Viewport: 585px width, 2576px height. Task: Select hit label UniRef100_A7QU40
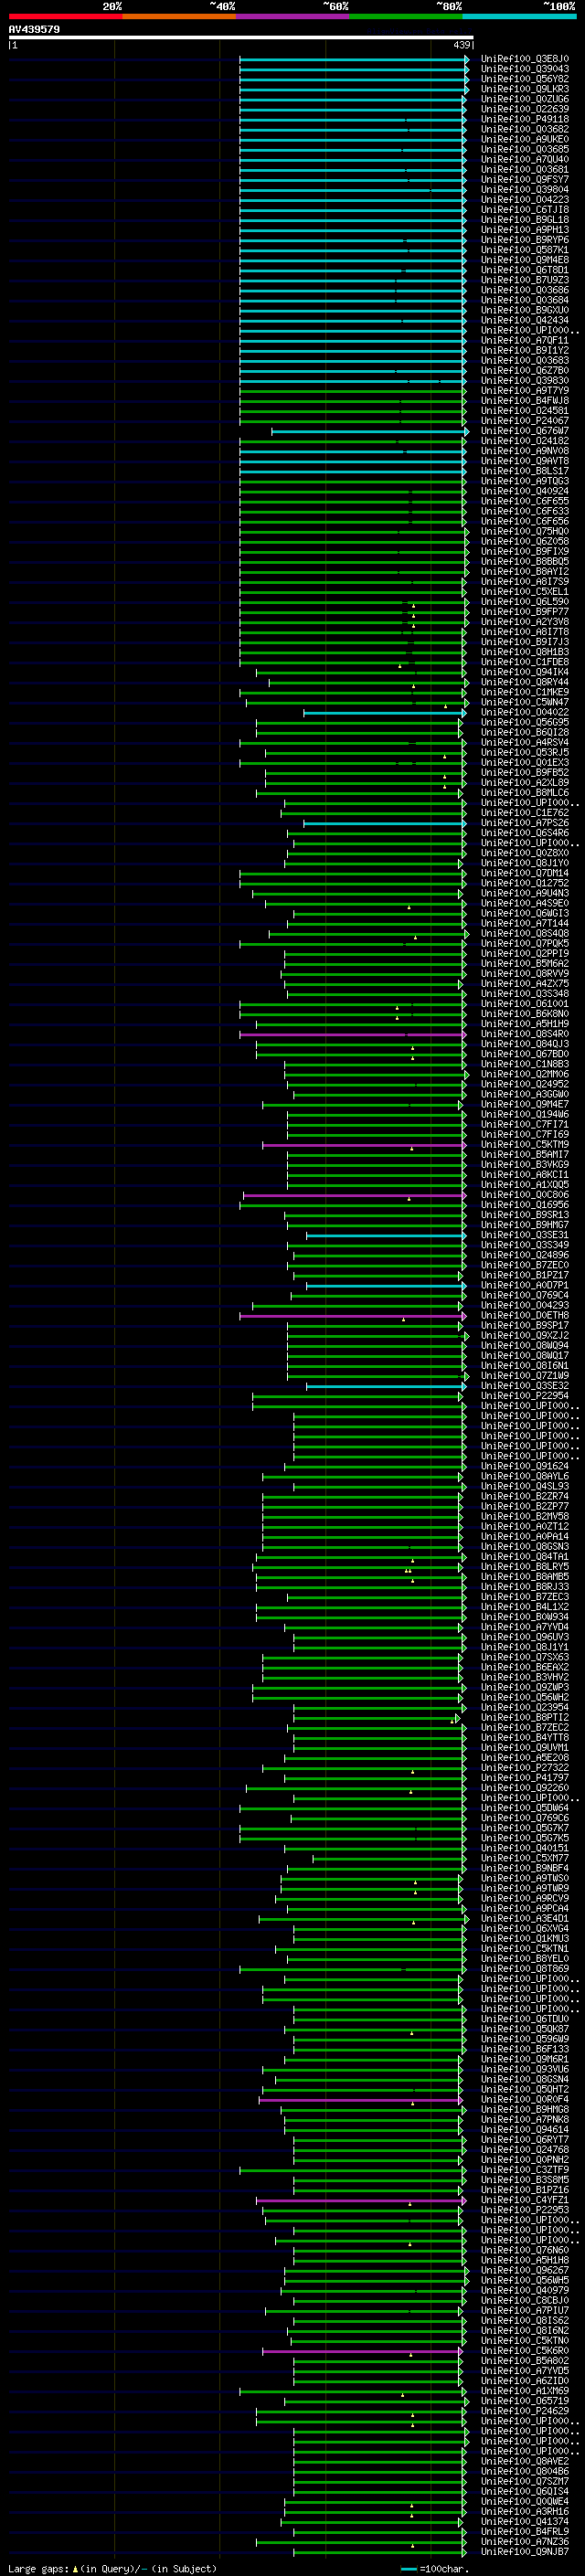(524, 159)
